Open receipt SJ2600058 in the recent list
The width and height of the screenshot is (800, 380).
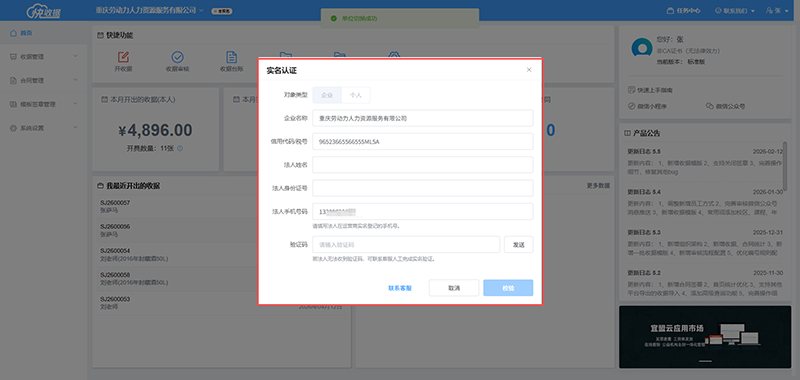221,278
